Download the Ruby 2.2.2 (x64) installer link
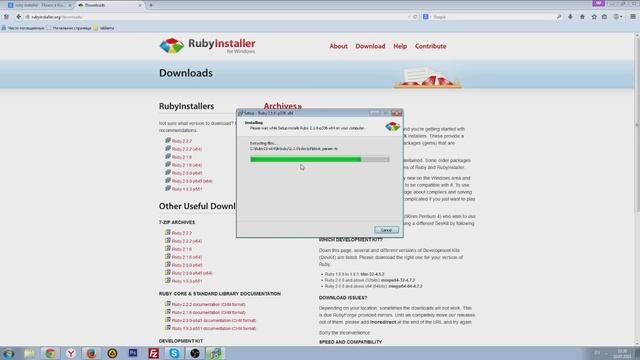 pyautogui.click(x=187, y=149)
